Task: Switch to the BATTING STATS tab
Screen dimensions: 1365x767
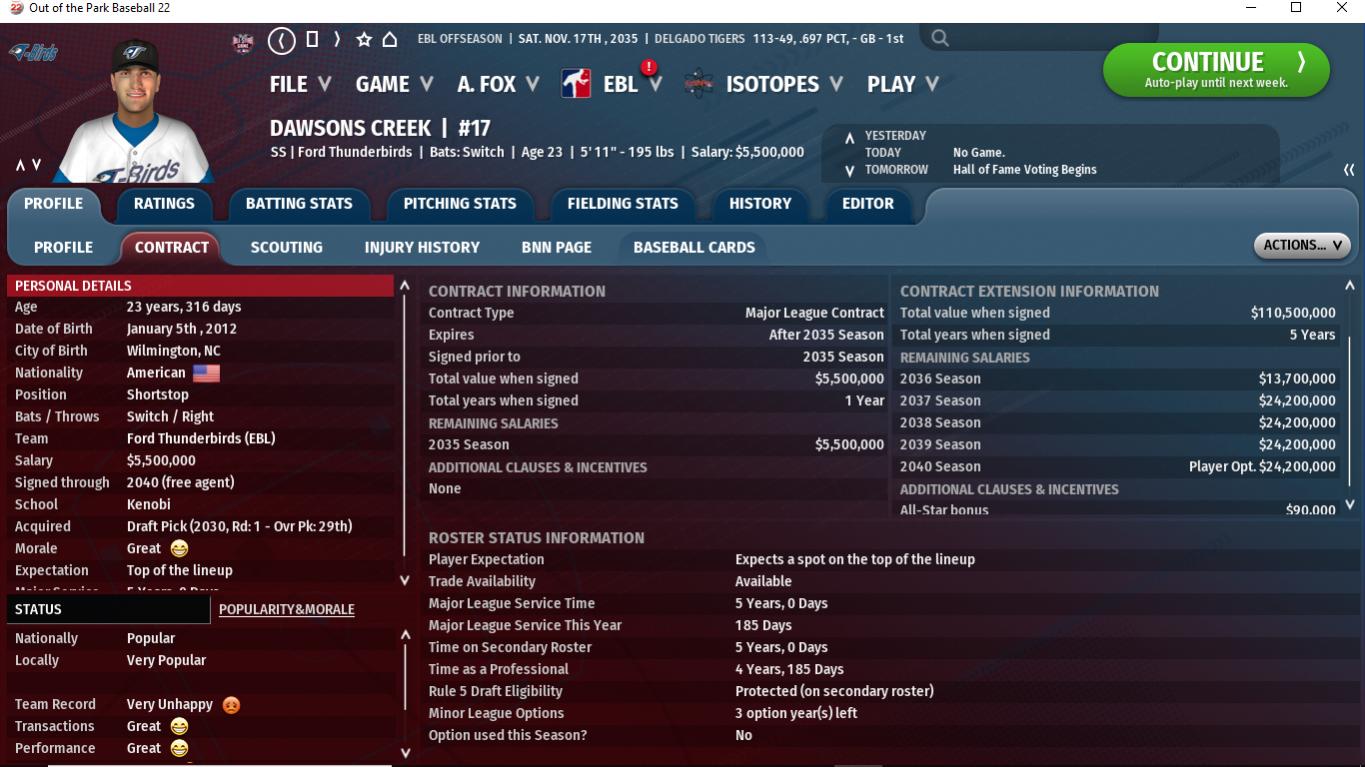Action: pyautogui.click(x=299, y=203)
